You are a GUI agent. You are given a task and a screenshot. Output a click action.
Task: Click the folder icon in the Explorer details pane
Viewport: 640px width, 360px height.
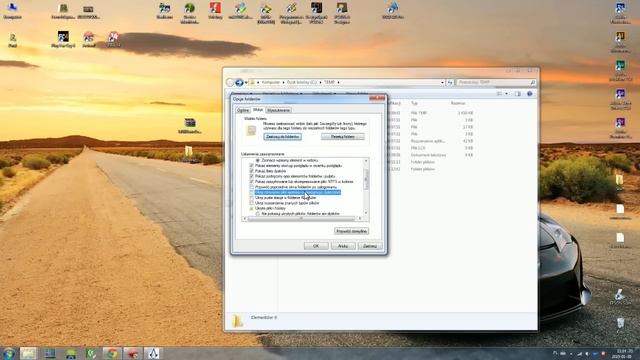[x=237, y=321]
